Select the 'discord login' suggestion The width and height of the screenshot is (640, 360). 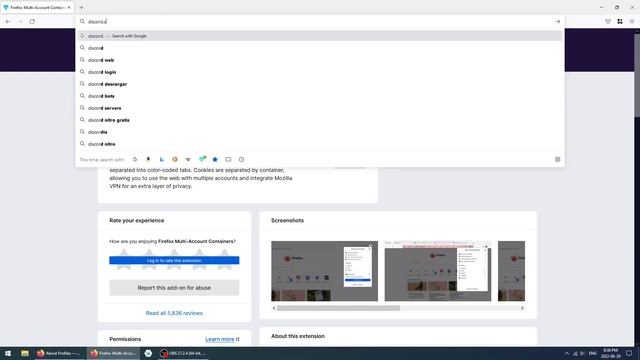[320, 72]
